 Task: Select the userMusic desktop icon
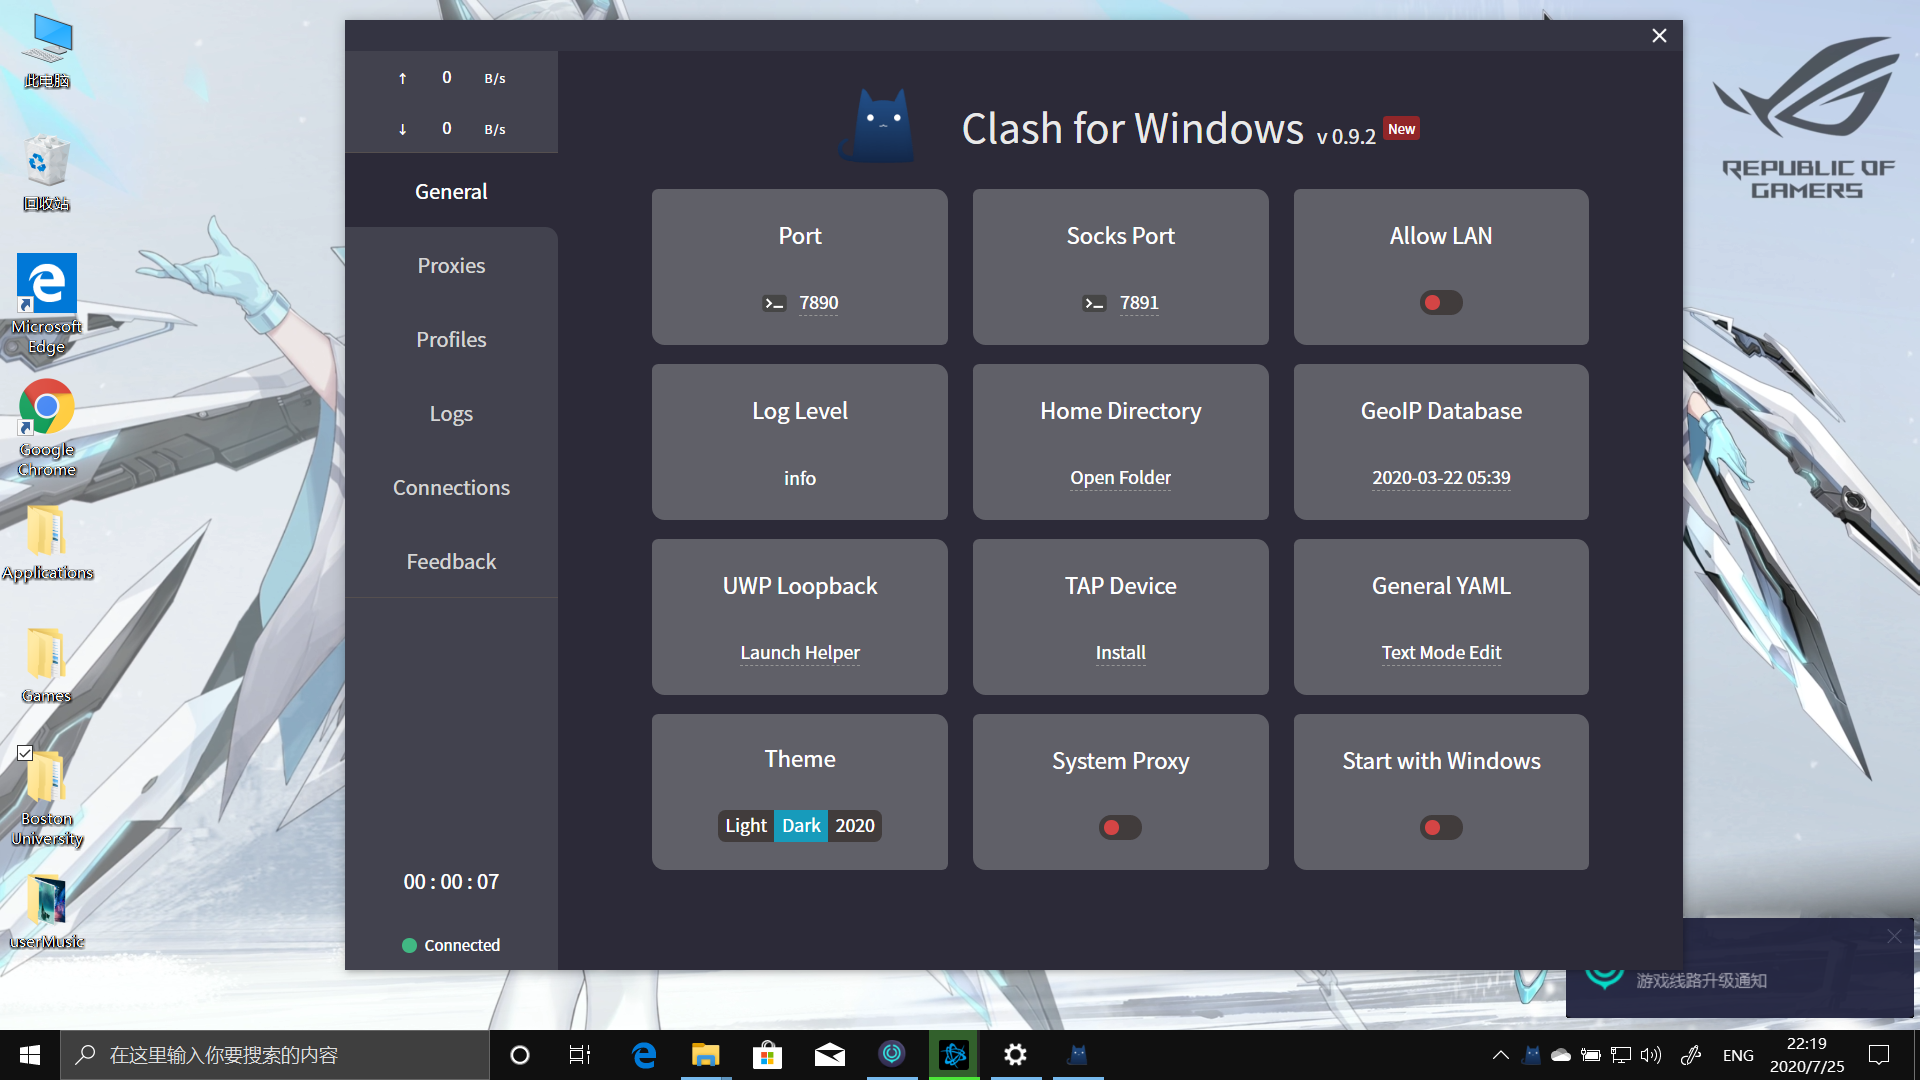click(47, 911)
